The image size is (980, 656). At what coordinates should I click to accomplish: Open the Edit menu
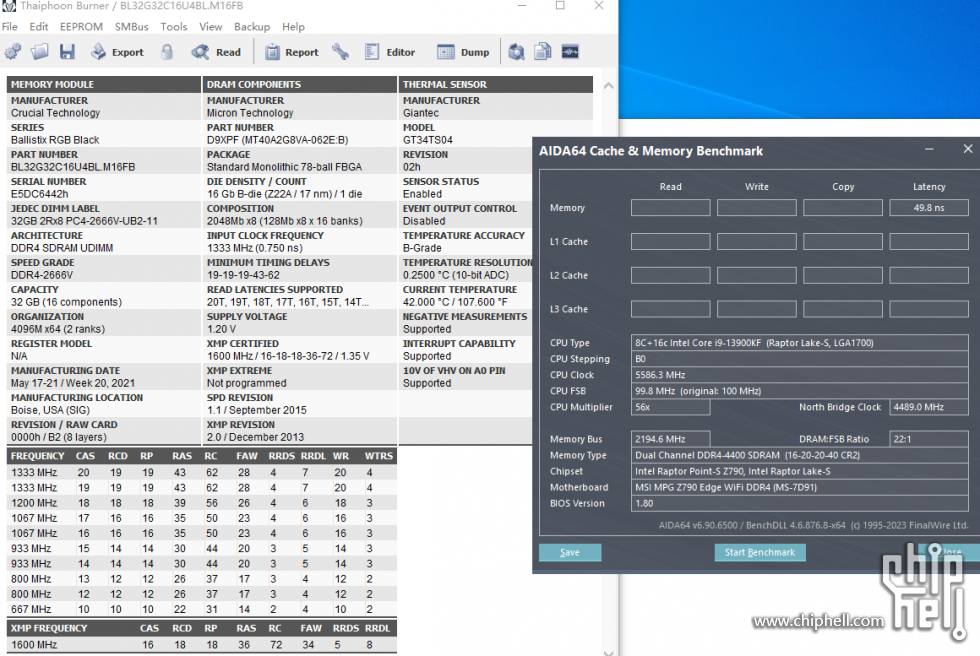[x=39, y=27]
